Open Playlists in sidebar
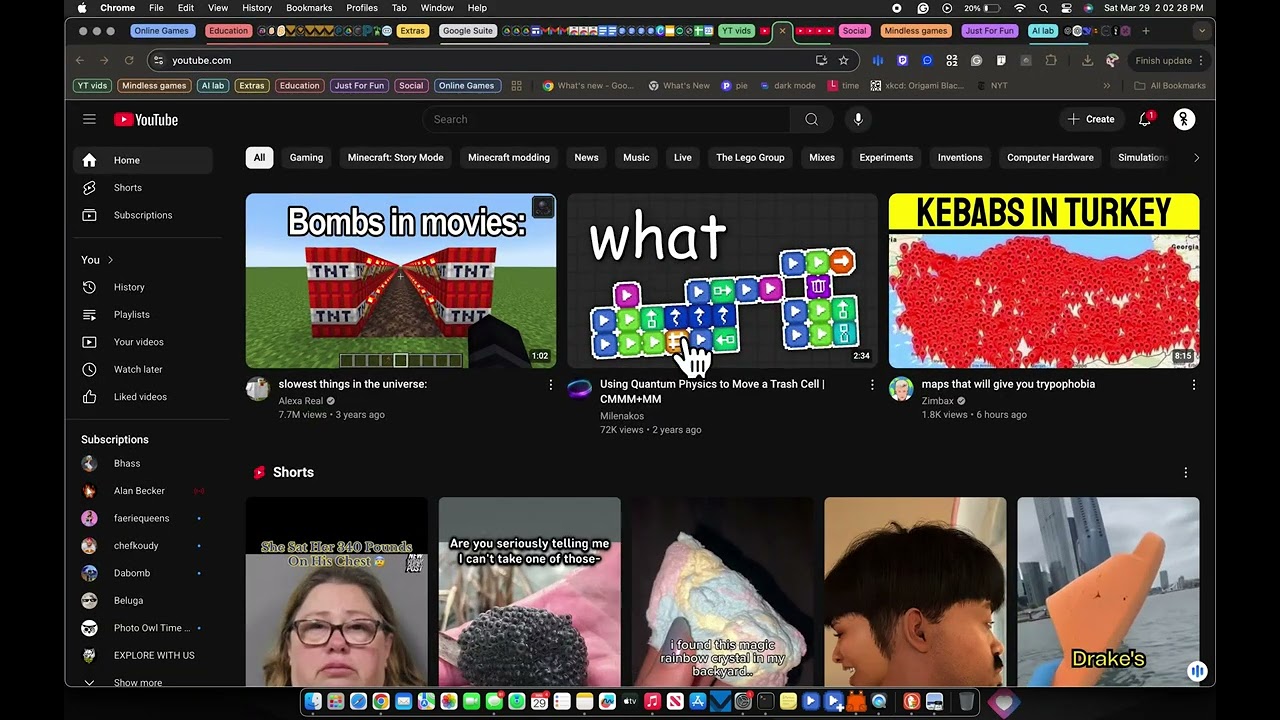Image resolution: width=1280 pixels, height=720 pixels. tap(143, 314)
